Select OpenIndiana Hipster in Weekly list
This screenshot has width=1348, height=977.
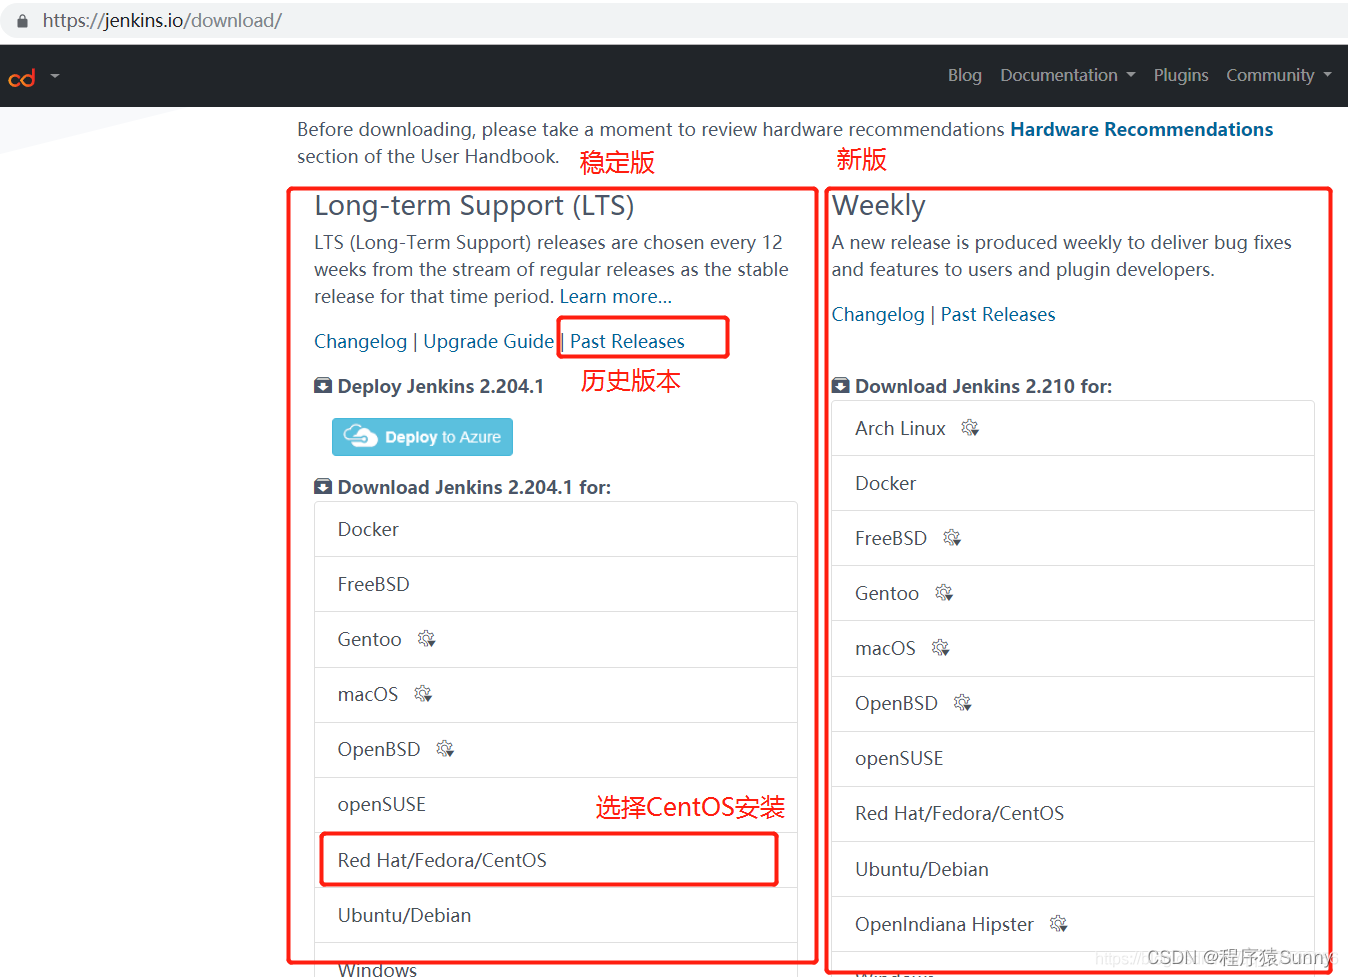1073,924
